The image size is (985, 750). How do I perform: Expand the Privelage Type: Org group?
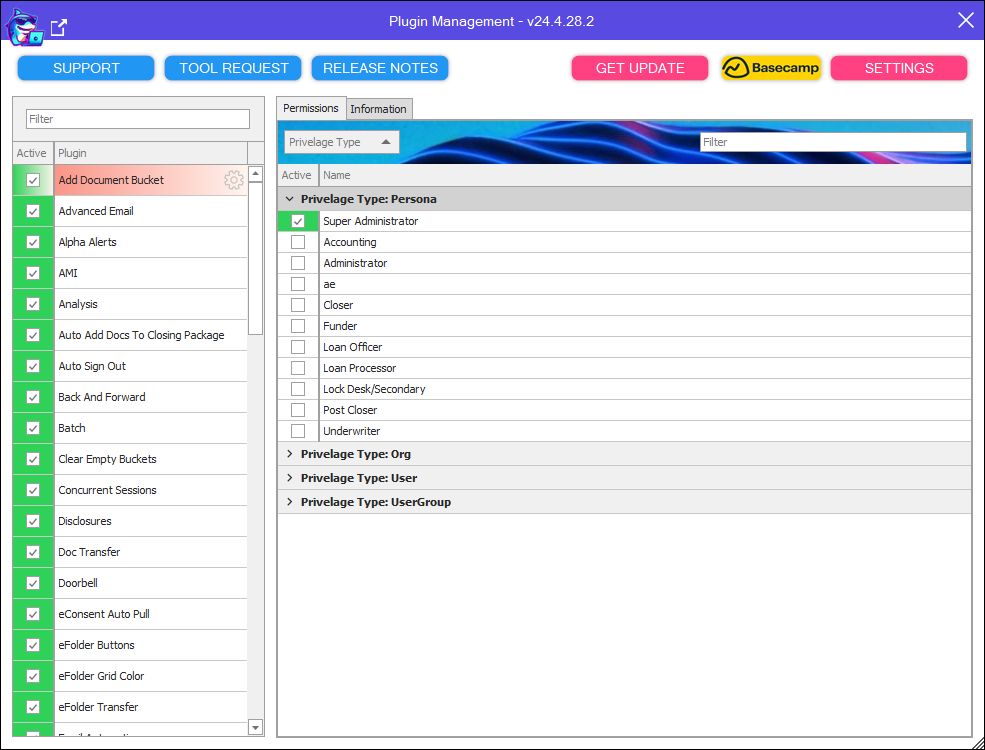tap(290, 454)
